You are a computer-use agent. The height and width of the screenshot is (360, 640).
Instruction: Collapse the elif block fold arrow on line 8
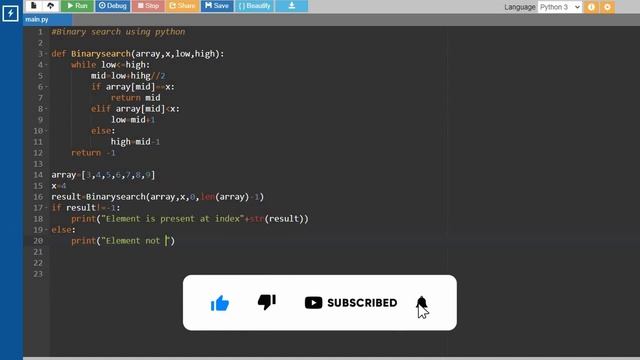(46, 109)
